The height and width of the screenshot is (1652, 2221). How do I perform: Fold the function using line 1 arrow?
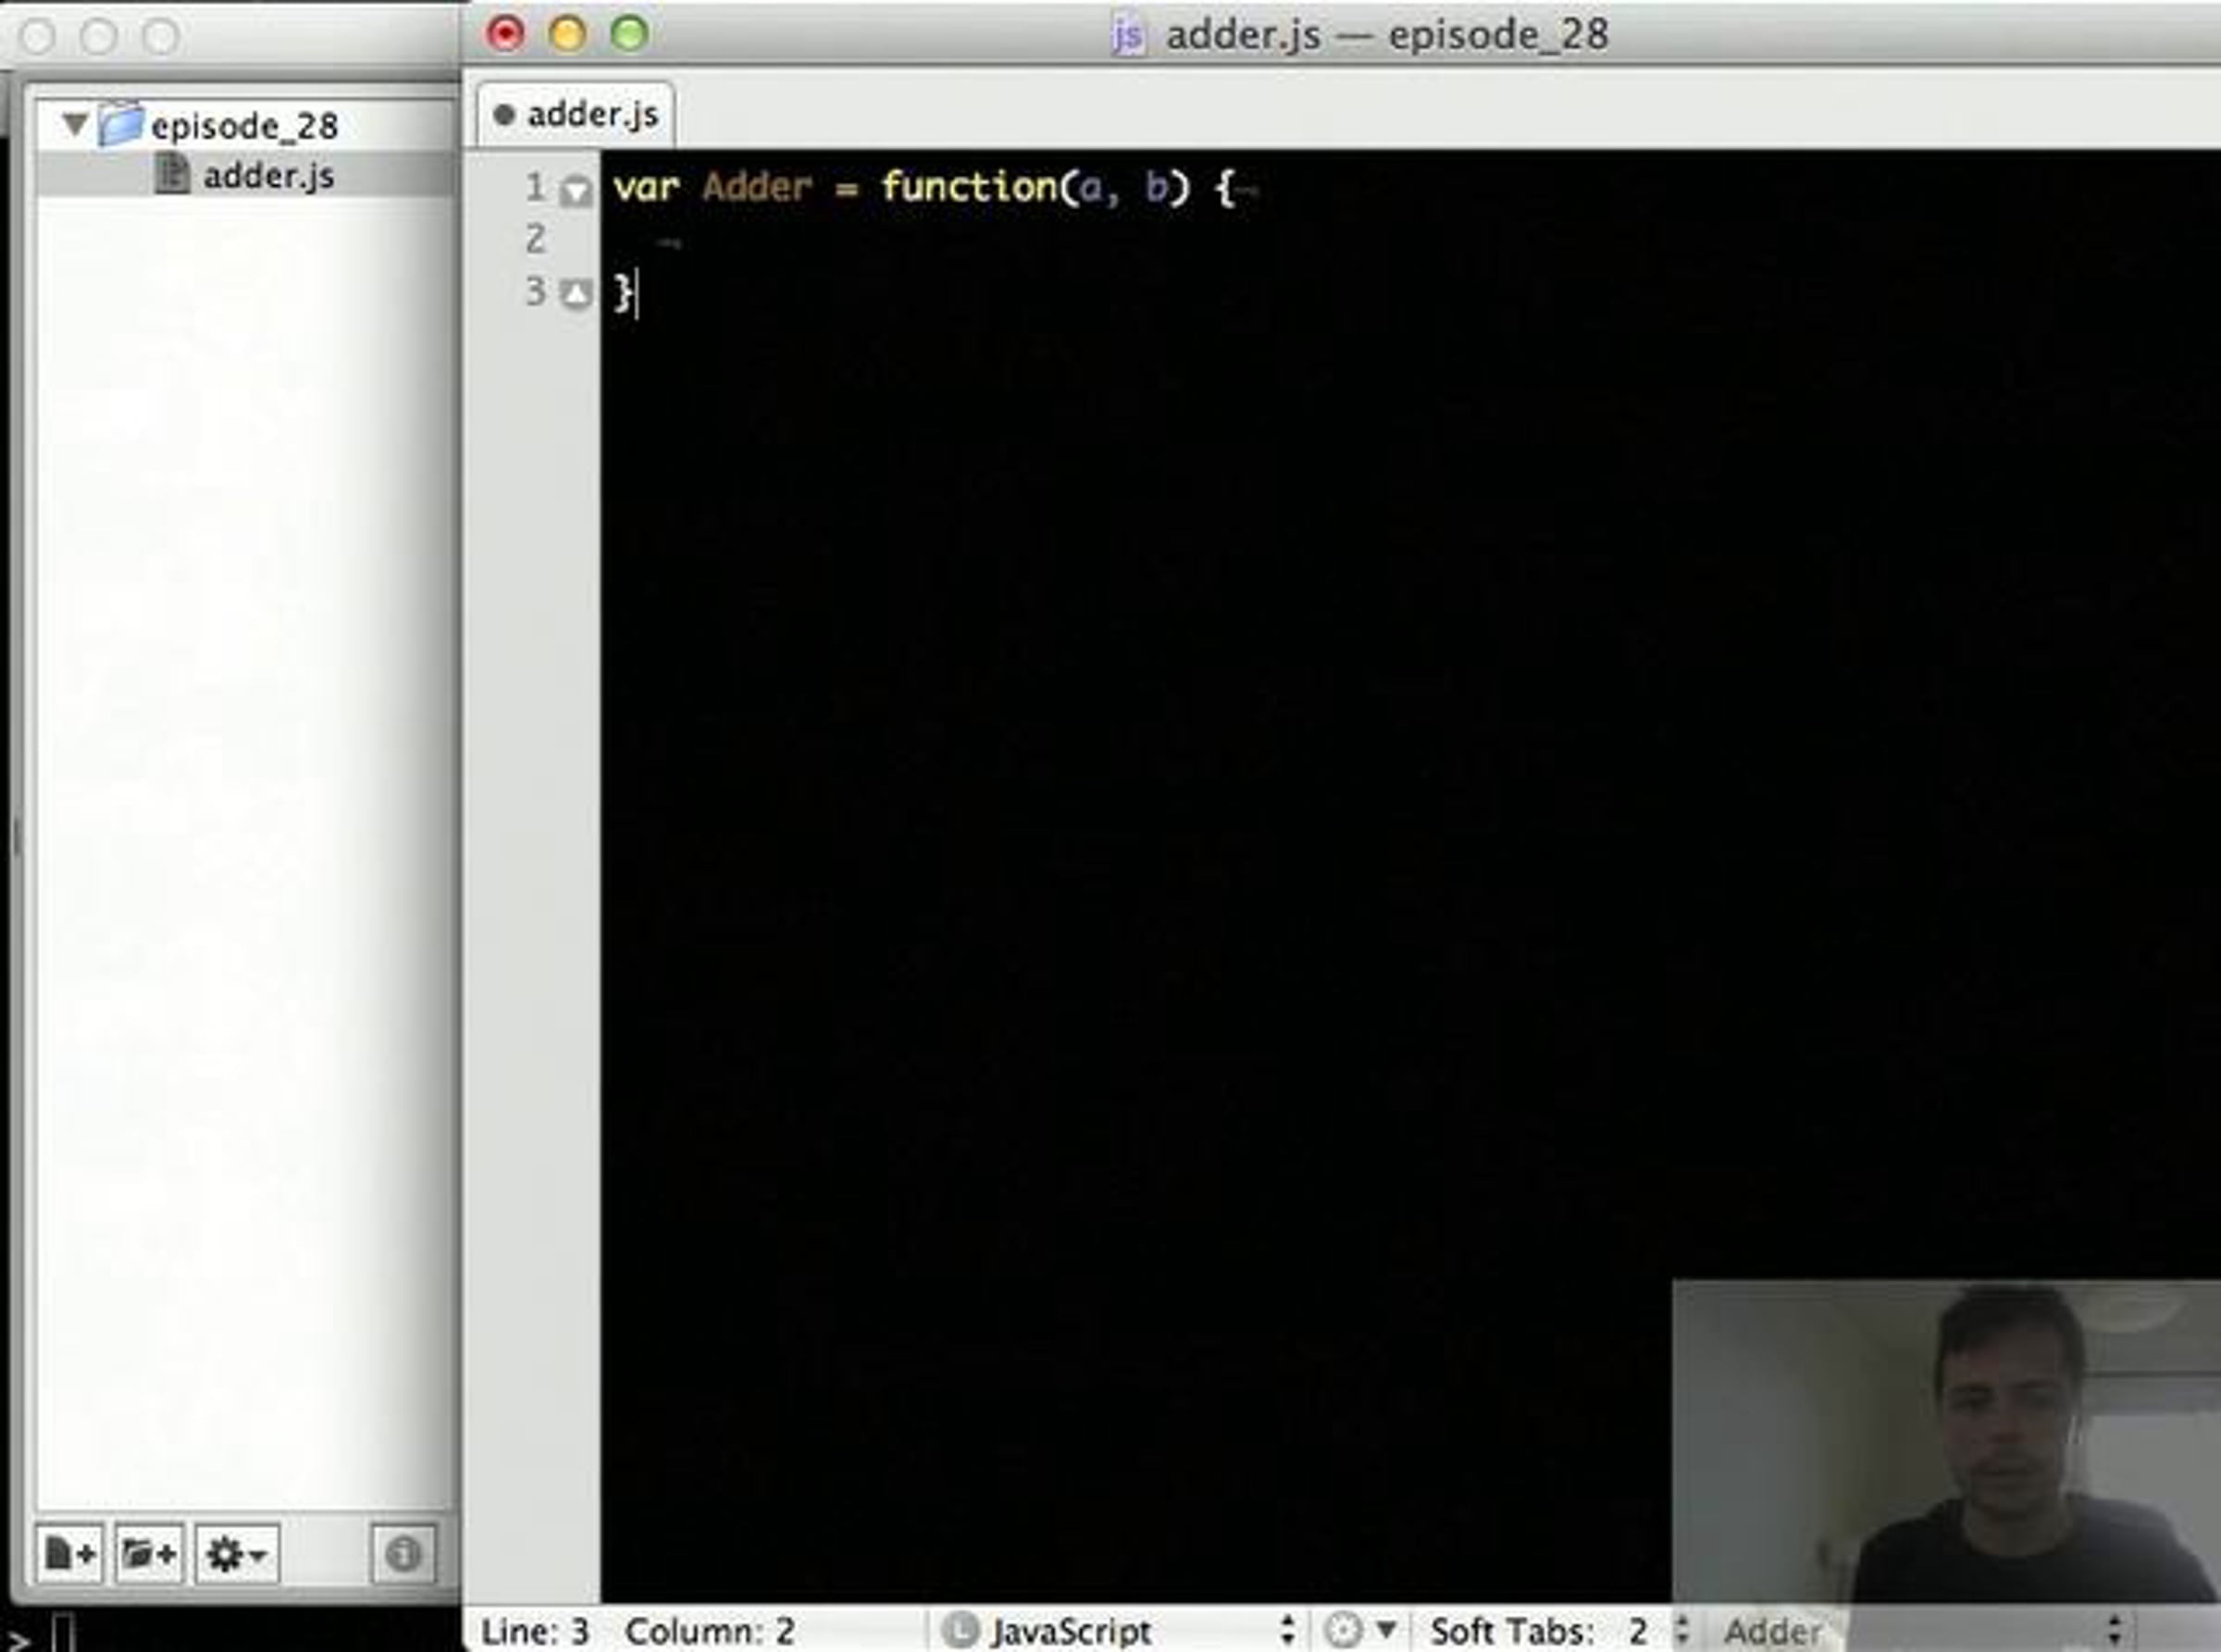click(576, 190)
